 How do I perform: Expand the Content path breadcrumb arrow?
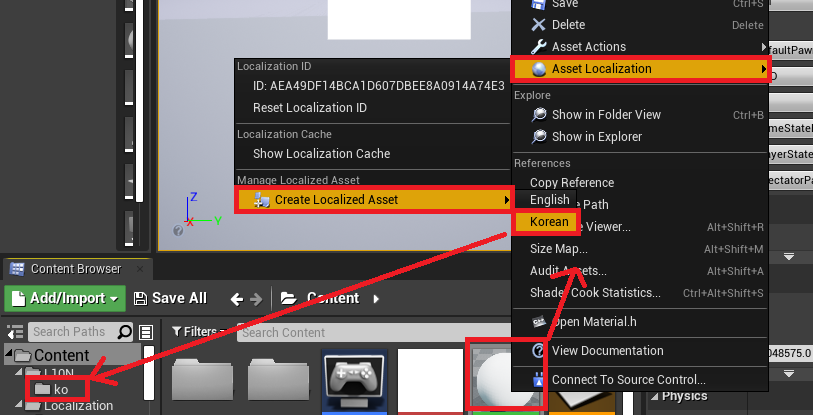pyautogui.click(x=377, y=298)
